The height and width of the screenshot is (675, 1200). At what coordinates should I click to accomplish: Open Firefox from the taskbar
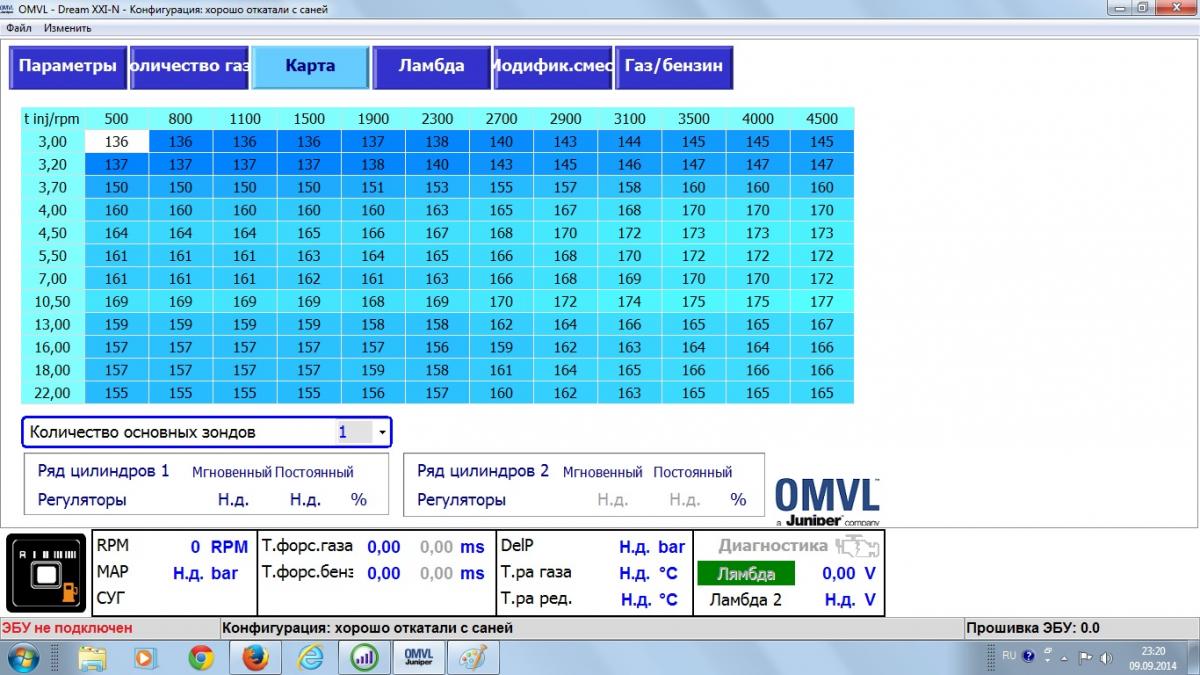coord(255,657)
